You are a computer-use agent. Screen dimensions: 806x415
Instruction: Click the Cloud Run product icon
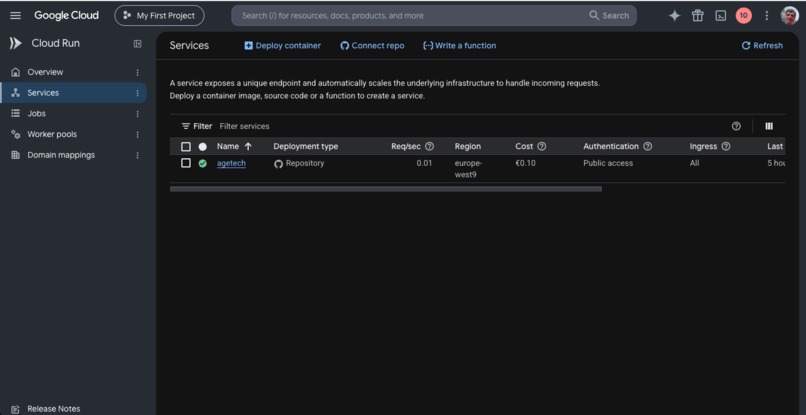point(15,43)
